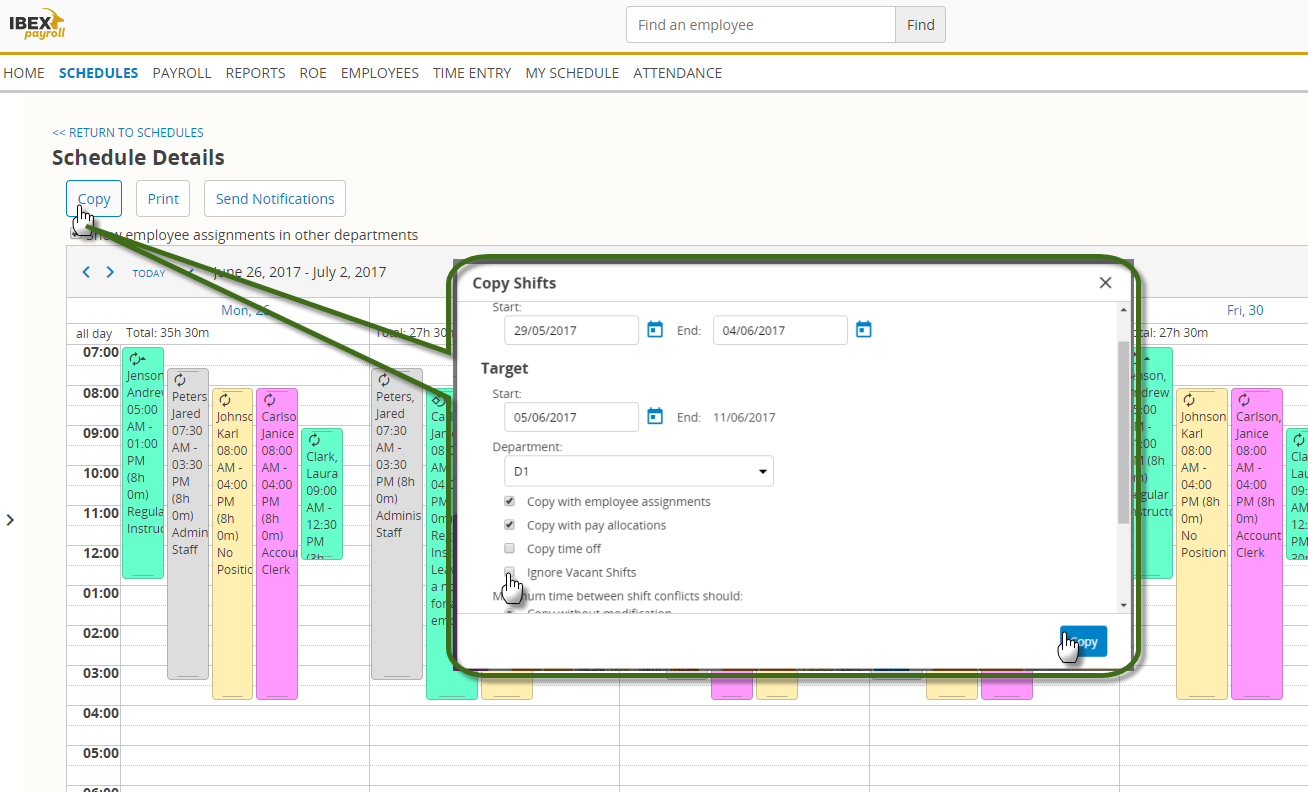Click recurring icon on Johnson Karl Monday shift
Viewport: 1308px width, 792px height.
(224, 400)
